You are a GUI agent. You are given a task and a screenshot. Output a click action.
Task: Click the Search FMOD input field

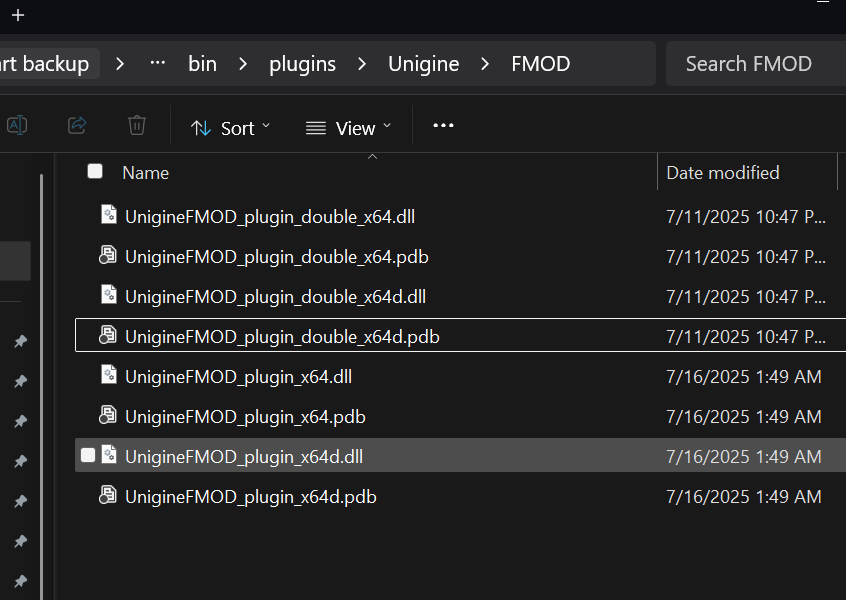[x=748, y=64]
